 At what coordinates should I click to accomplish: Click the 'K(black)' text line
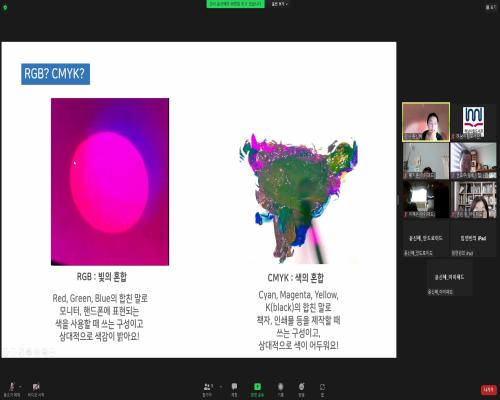298,307
